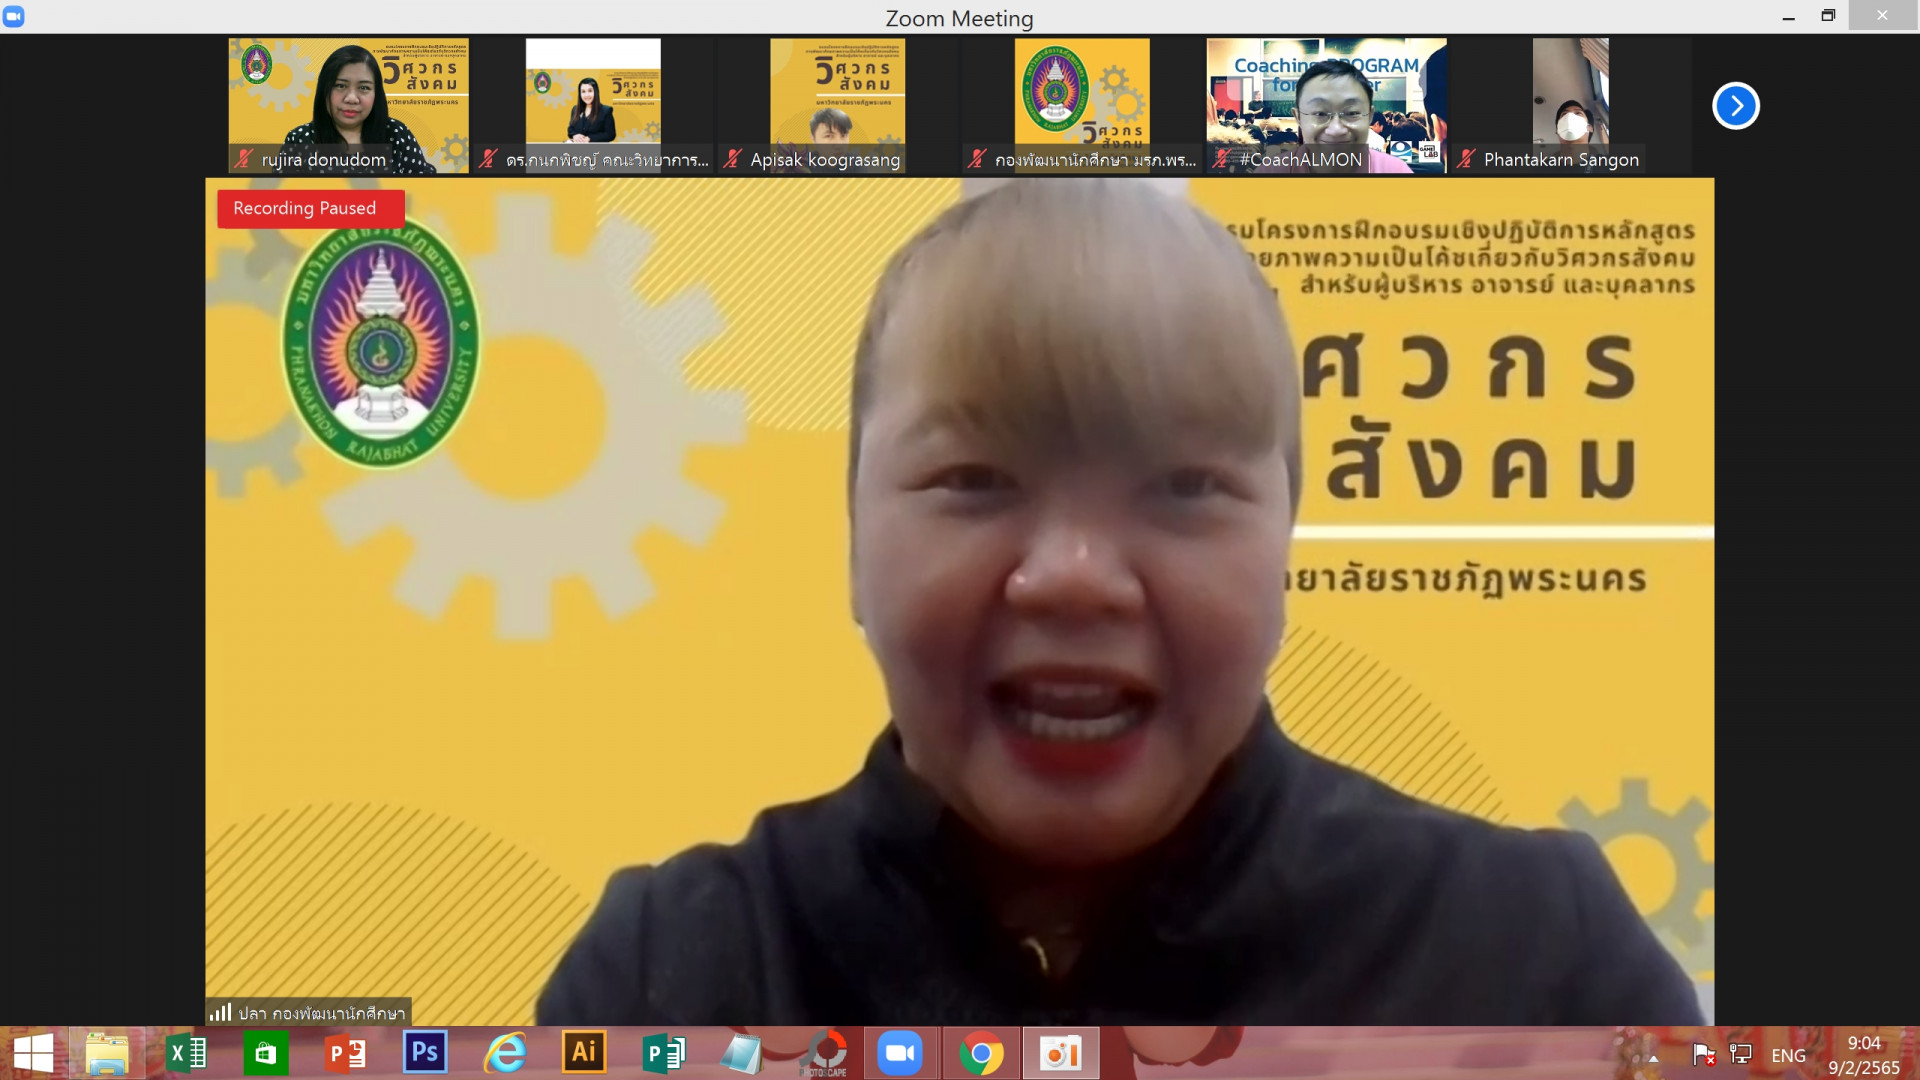Click the Zoom logo in the title bar
The width and height of the screenshot is (1920, 1080).
pyautogui.click(x=14, y=16)
